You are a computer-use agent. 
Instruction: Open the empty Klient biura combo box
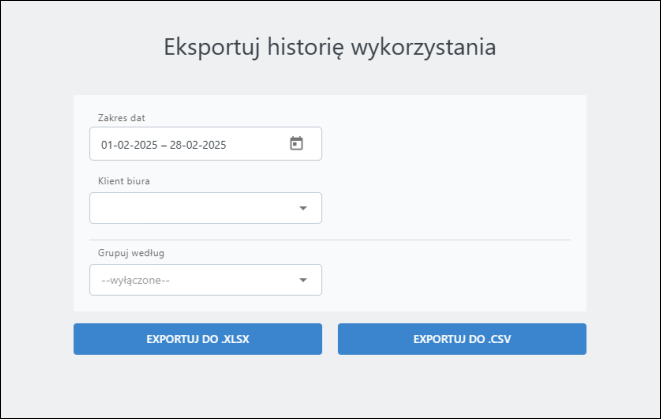[190, 208]
